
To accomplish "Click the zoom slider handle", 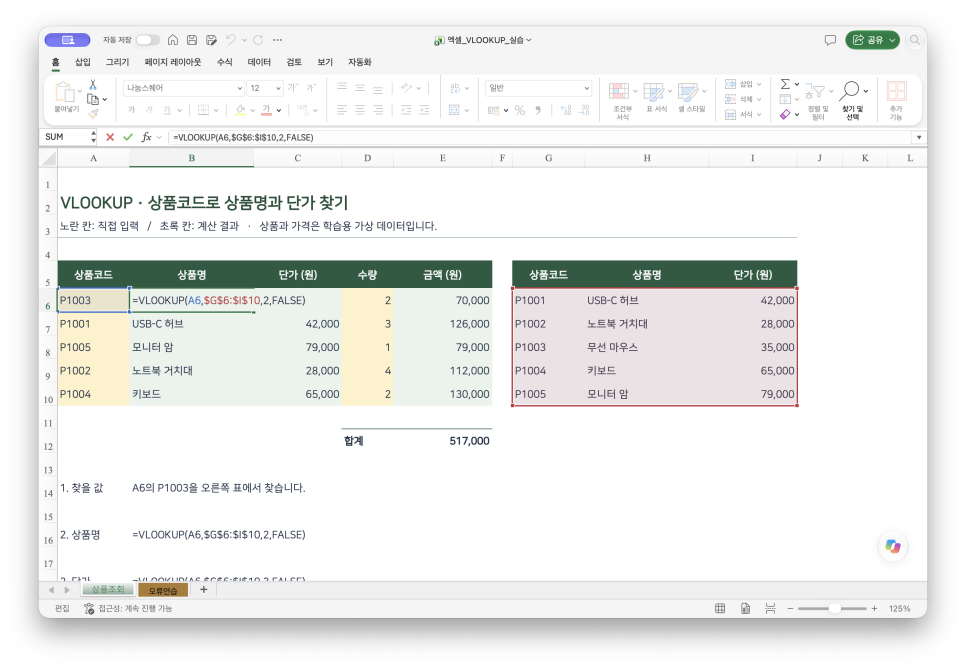I will (x=834, y=608).
